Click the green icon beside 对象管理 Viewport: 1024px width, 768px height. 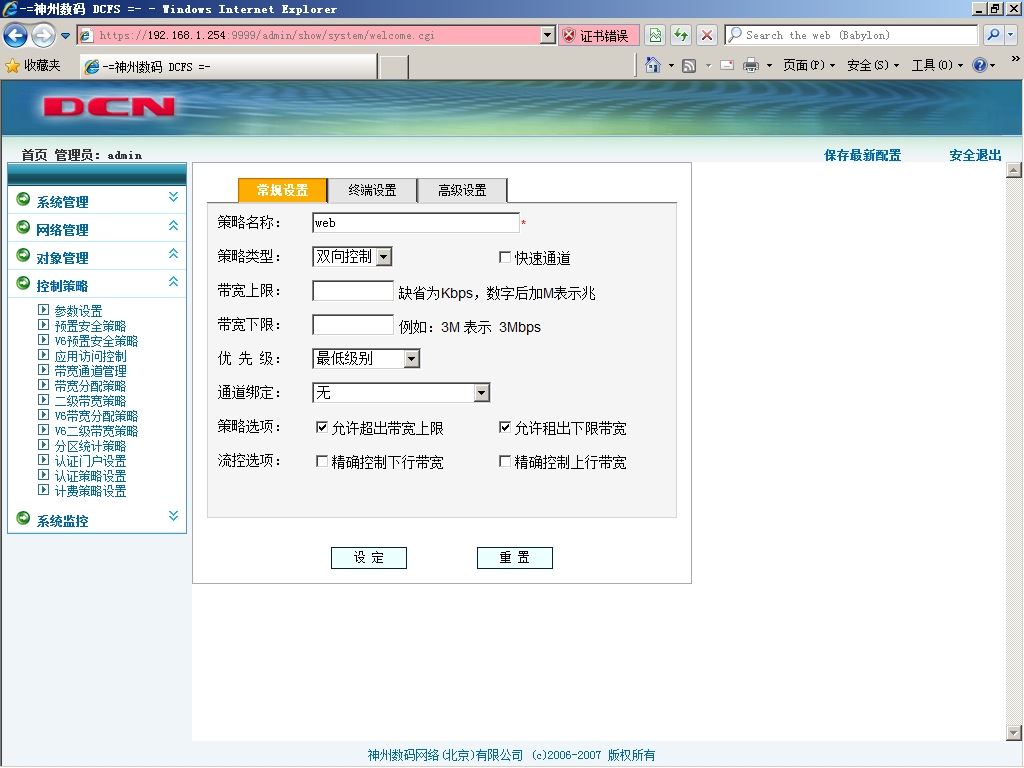(x=23, y=255)
